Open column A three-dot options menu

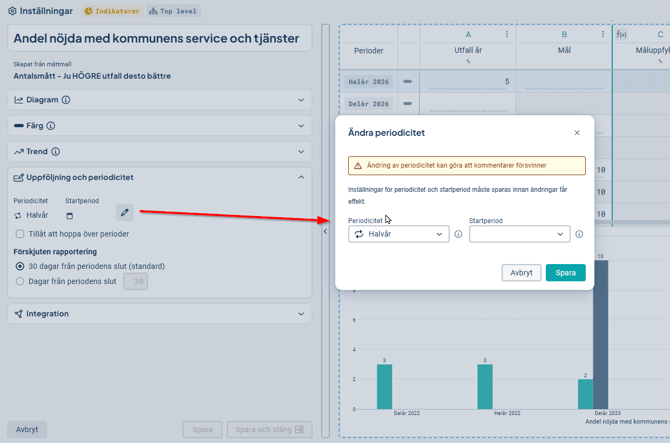pos(507,34)
